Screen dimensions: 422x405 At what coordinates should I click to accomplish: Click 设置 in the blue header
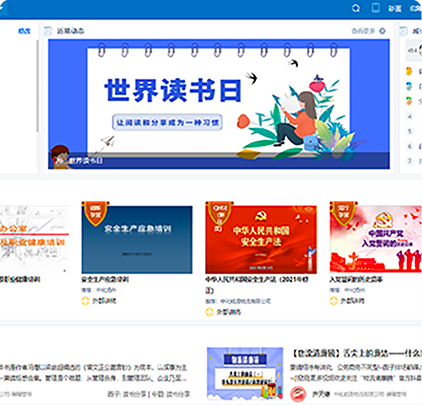pyautogui.click(x=395, y=8)
